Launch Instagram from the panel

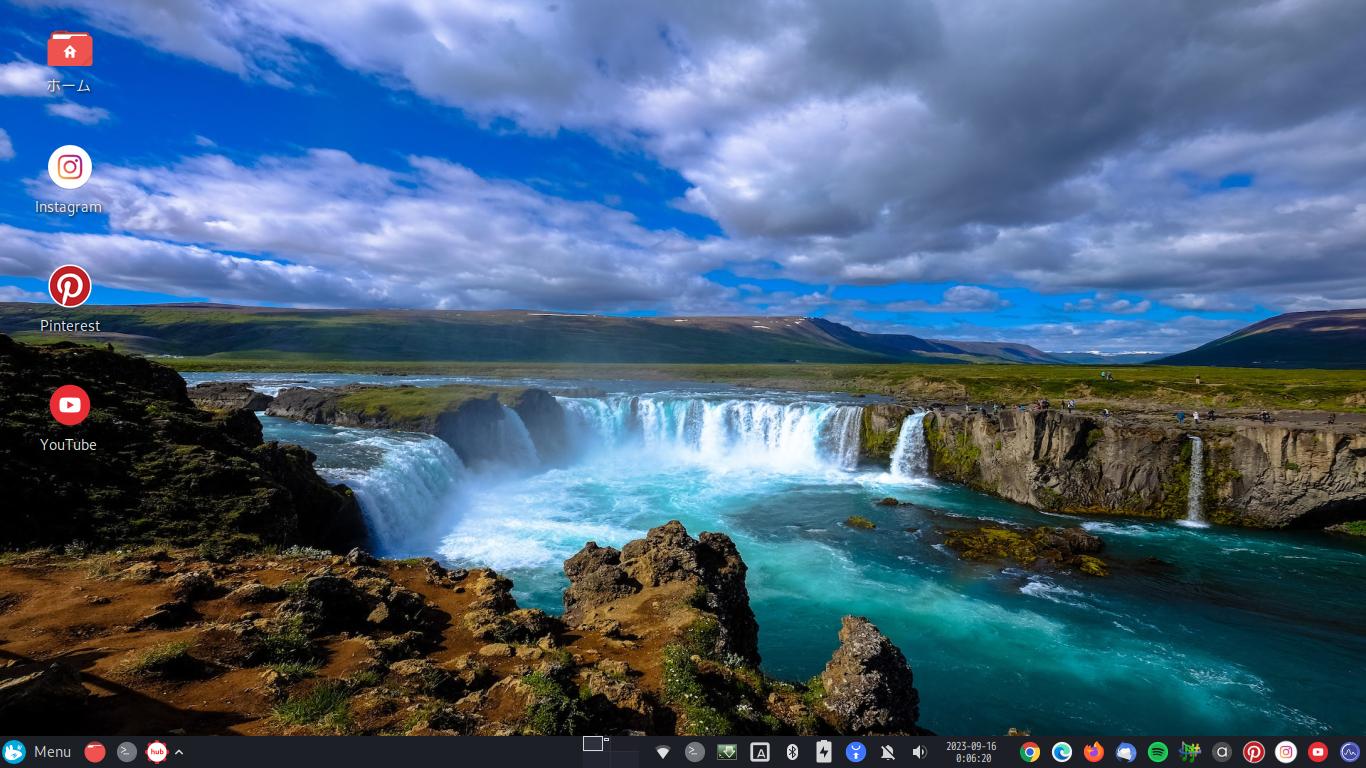[1286, 752]
